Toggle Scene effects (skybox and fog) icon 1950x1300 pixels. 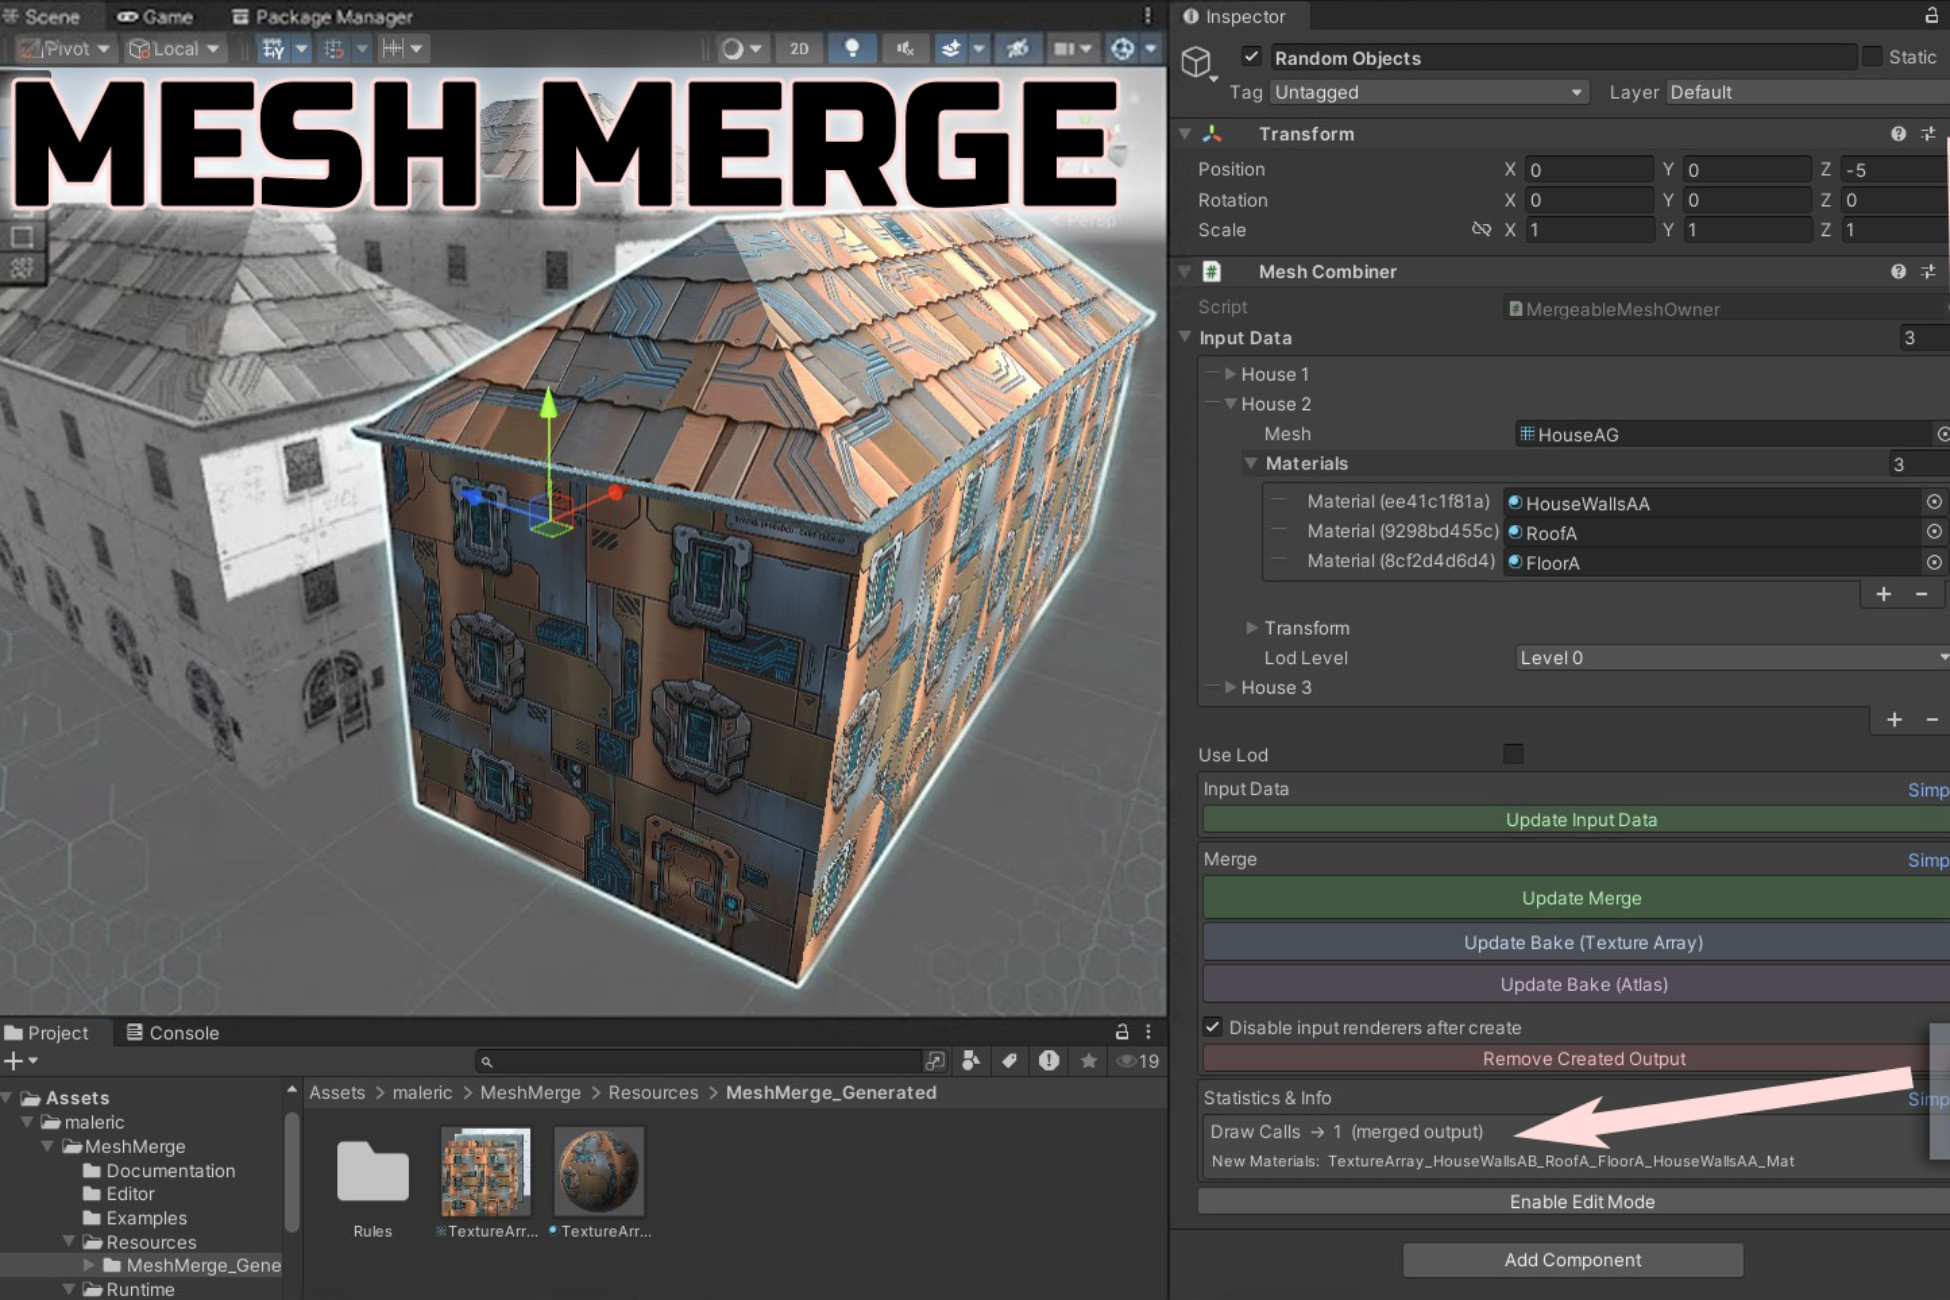pyautogui.click(x=950, y=48)
